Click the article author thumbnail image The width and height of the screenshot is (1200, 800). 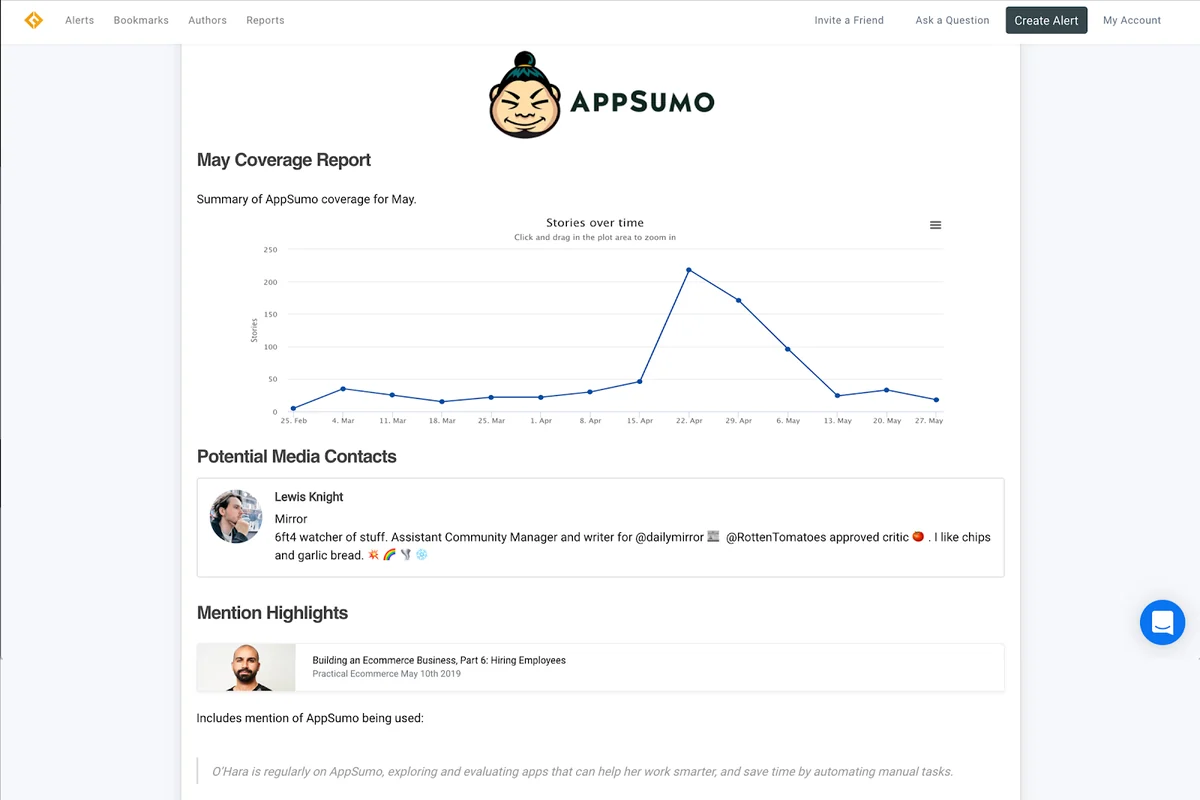click(x=246, y=667)
